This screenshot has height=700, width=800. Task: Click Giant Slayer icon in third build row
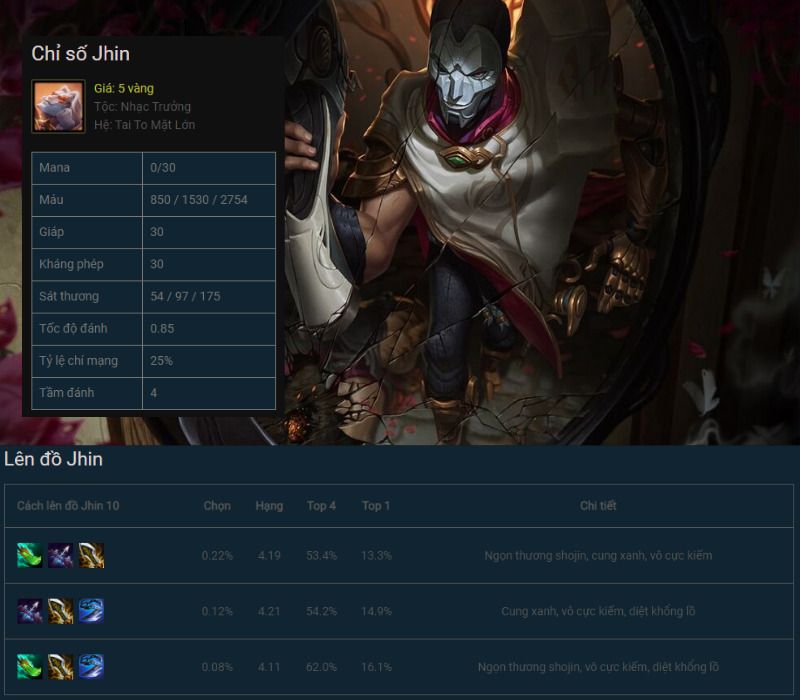91,666
